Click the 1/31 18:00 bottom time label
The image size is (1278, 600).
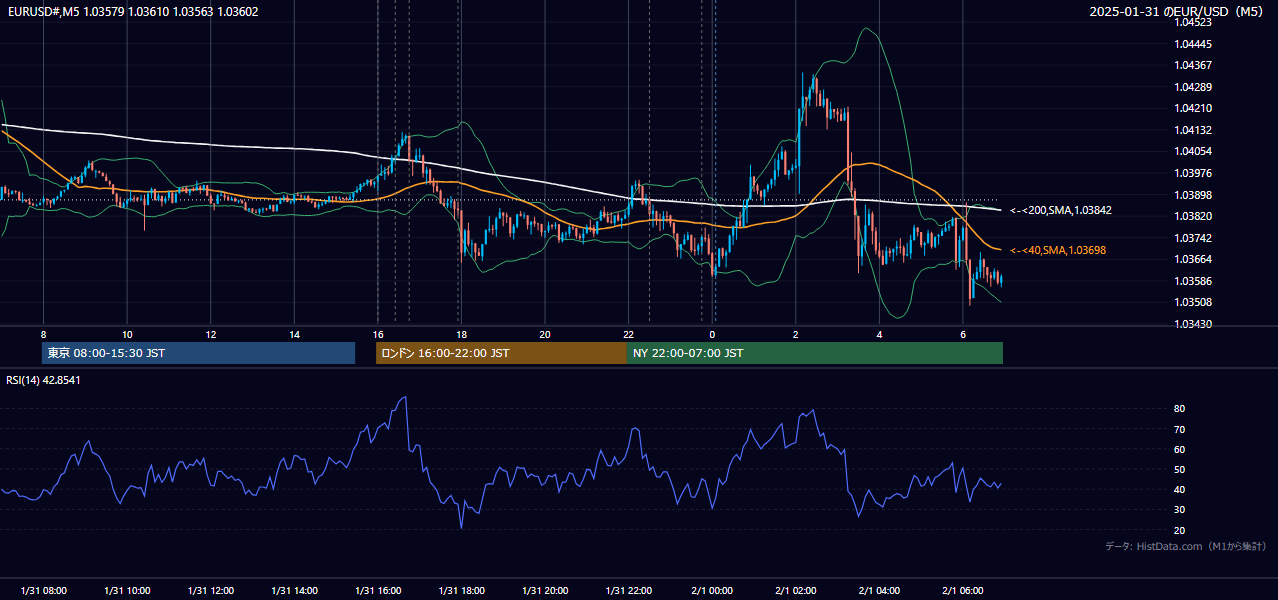(461, 591)
